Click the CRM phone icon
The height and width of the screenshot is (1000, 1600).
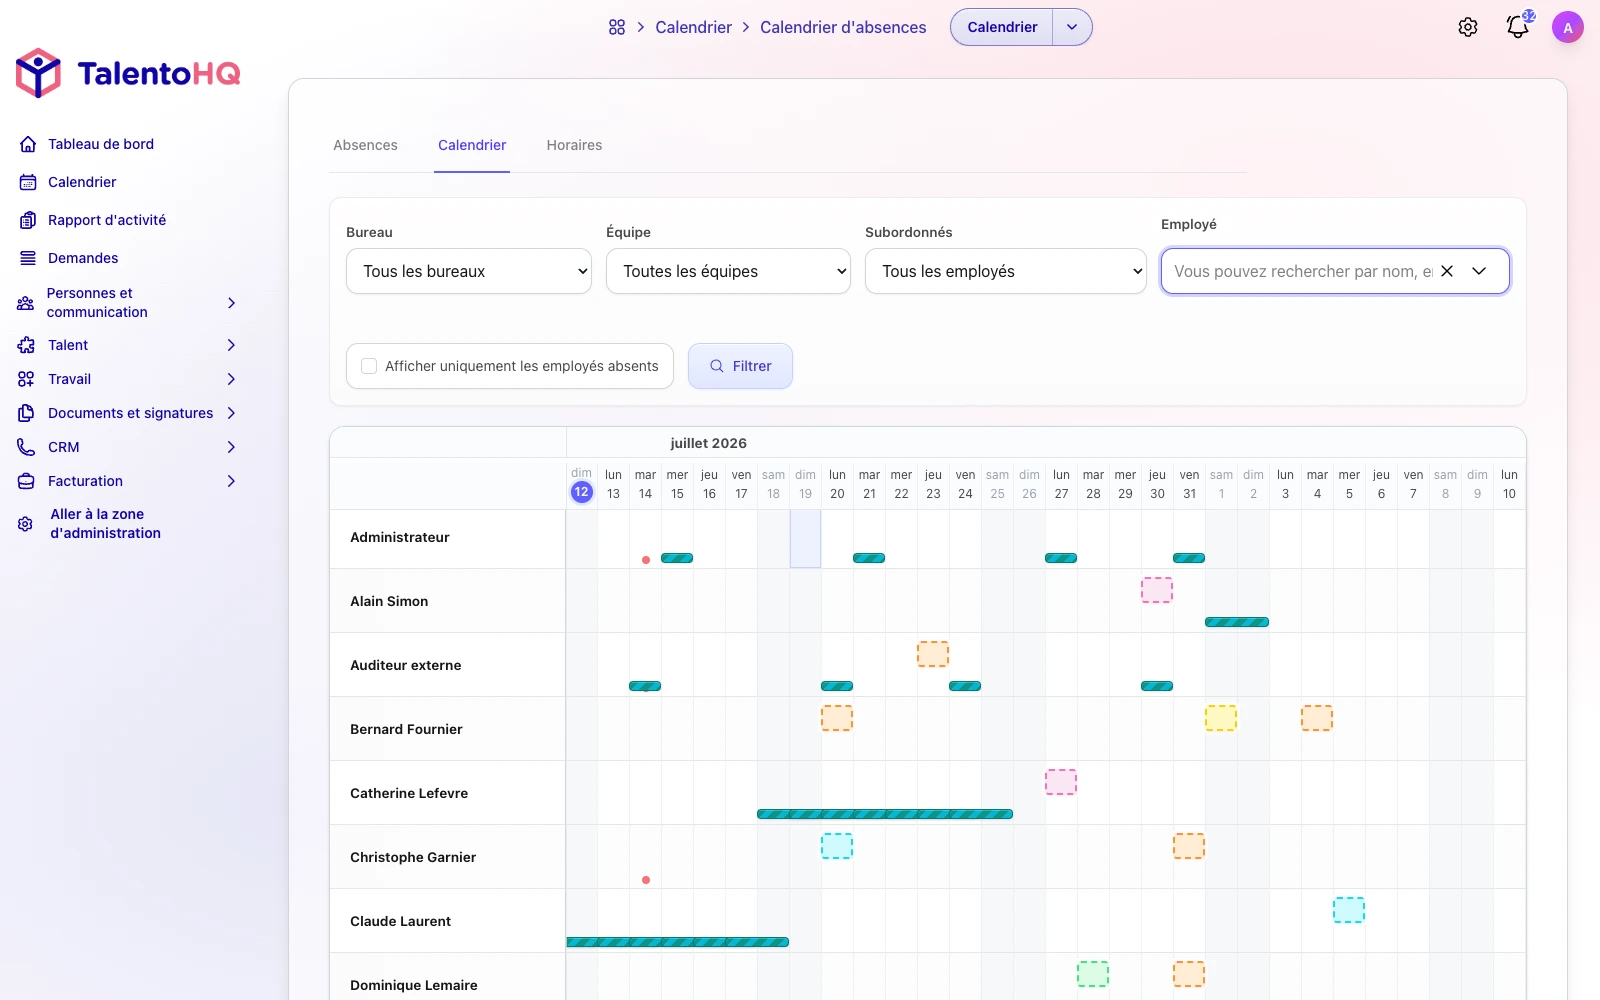click(26, 447)
